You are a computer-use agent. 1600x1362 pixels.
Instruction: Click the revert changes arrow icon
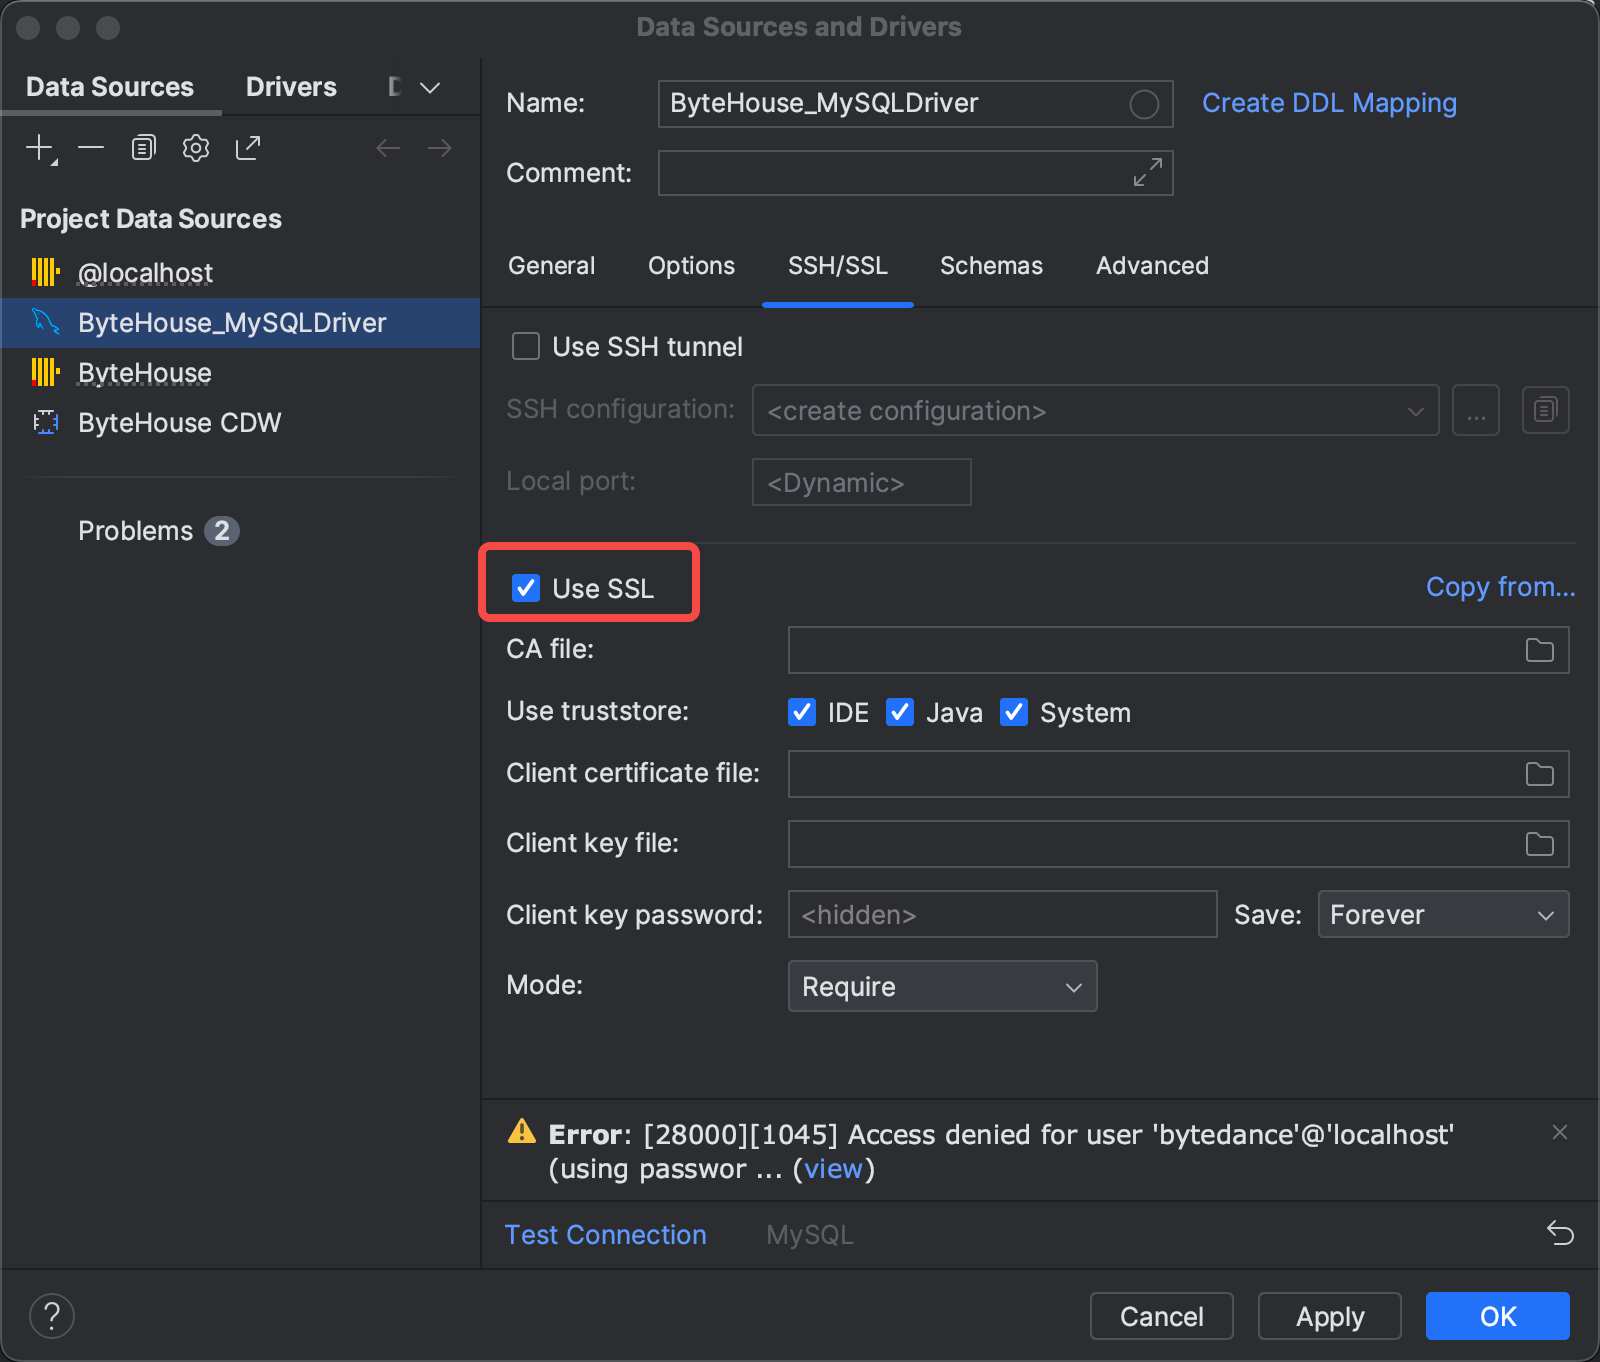[1560, 1233]
